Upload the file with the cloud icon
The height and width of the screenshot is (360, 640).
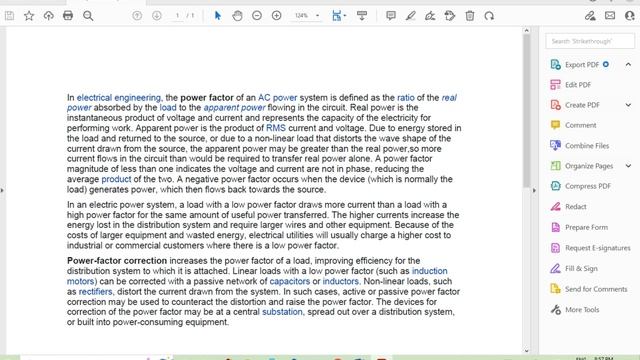49,16
